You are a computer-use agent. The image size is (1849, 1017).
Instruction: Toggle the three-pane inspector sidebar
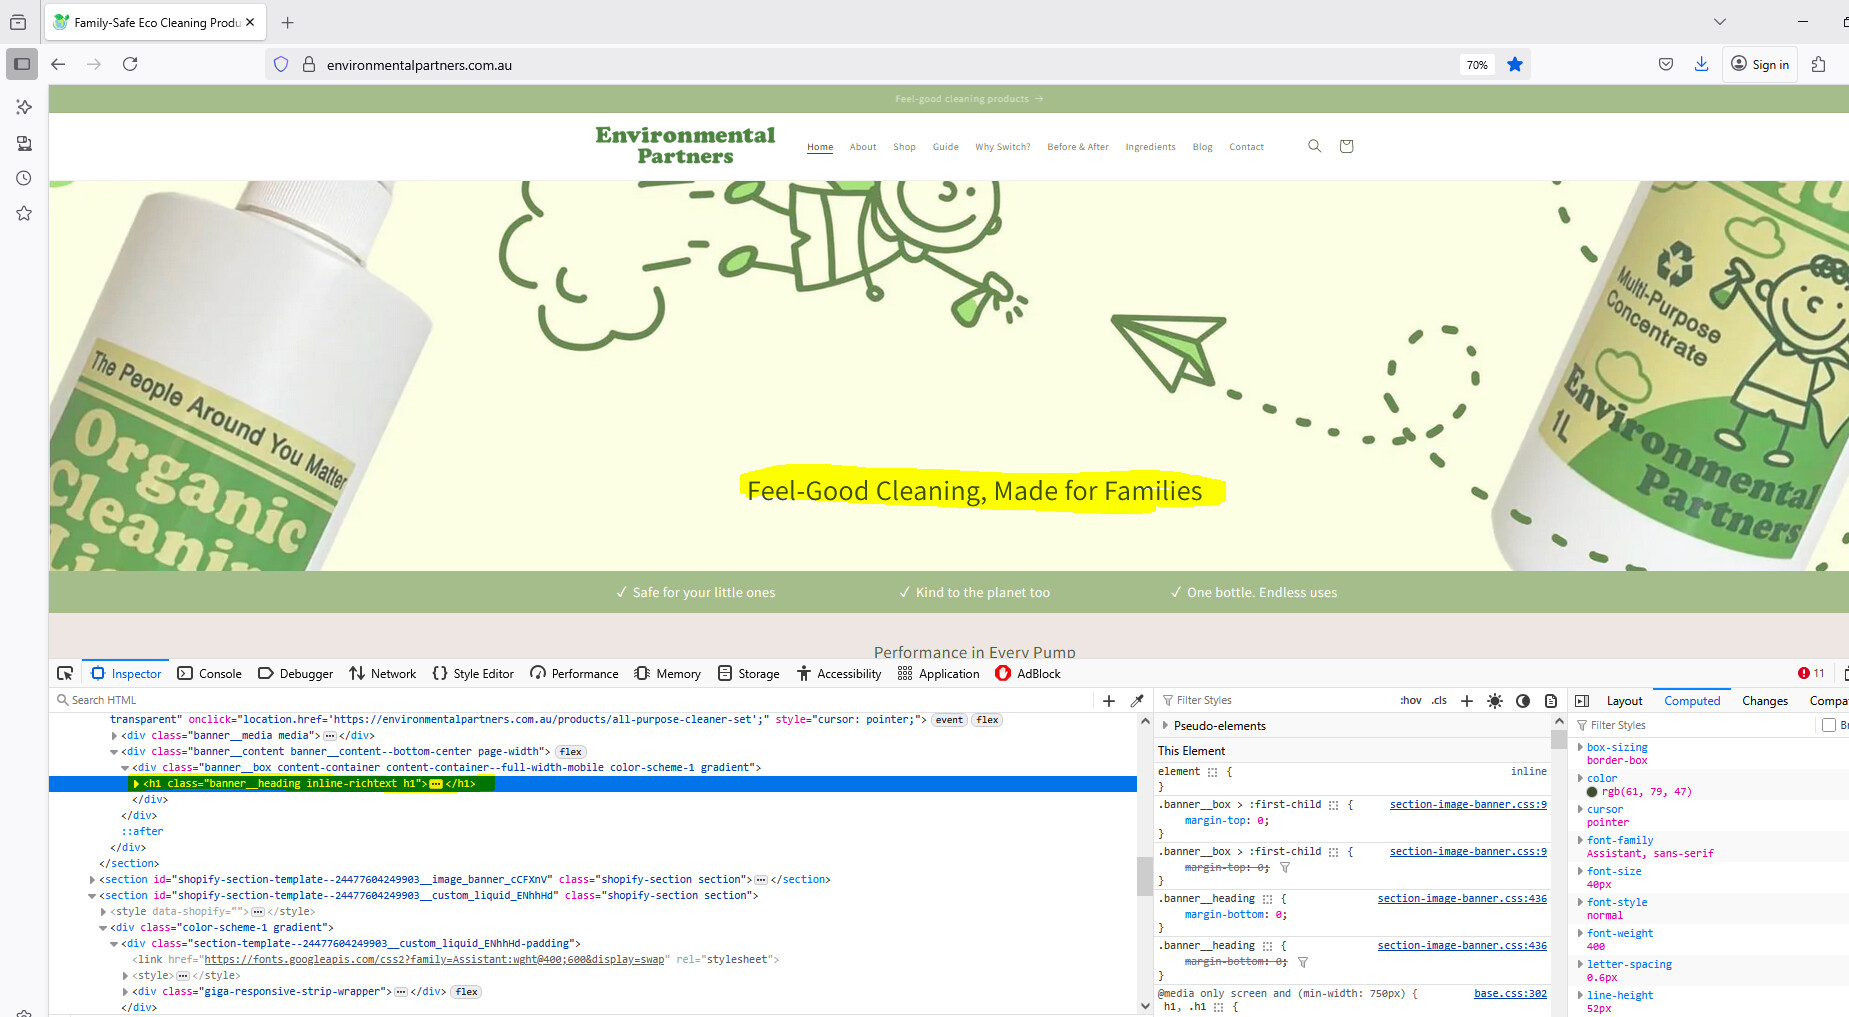[x=1582, y=701]
